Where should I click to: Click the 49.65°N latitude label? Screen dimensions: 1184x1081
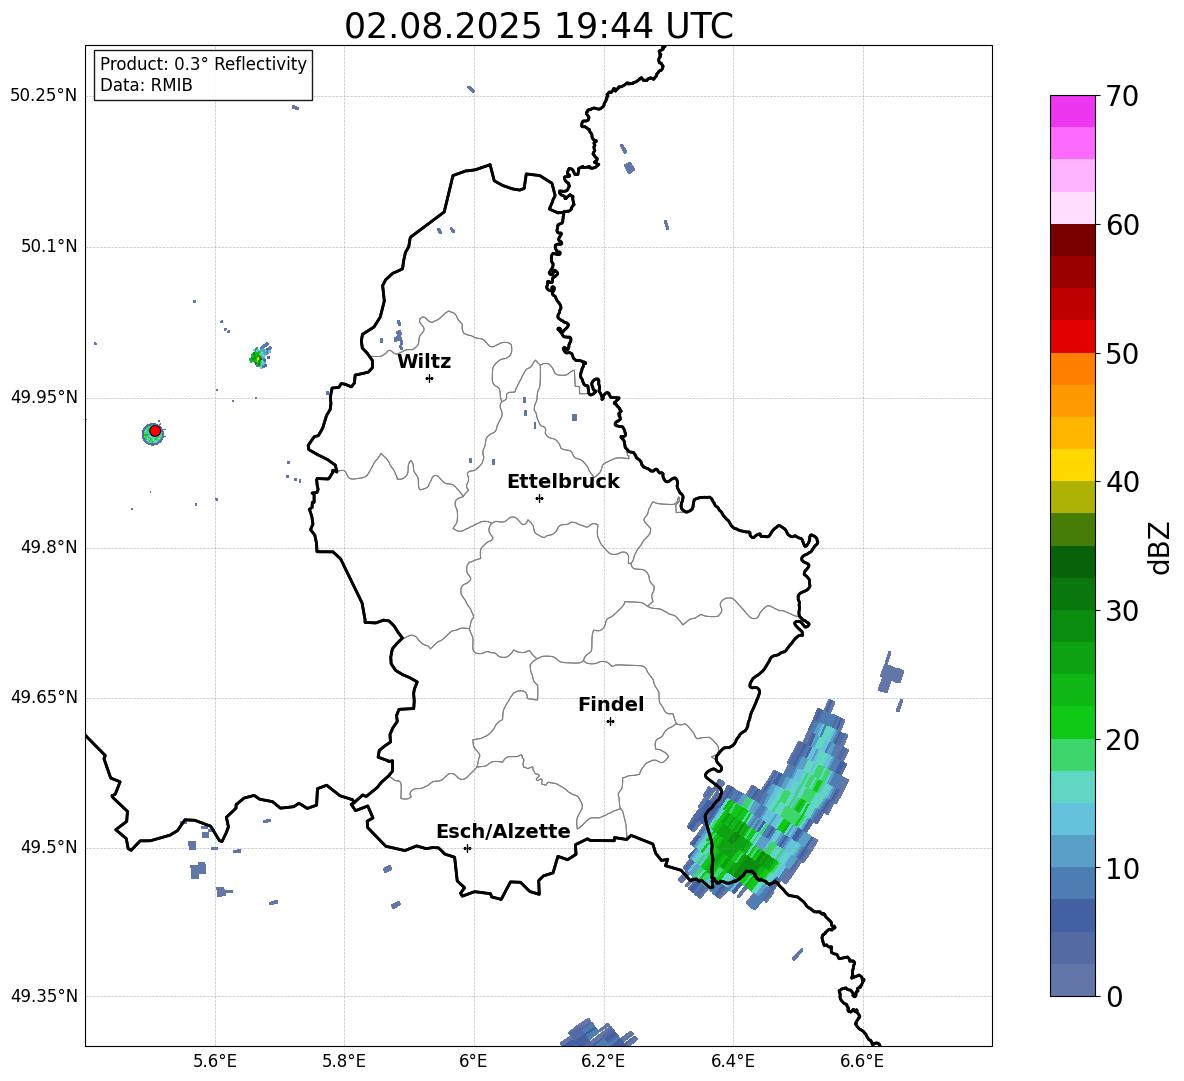(x=44, y=697)
